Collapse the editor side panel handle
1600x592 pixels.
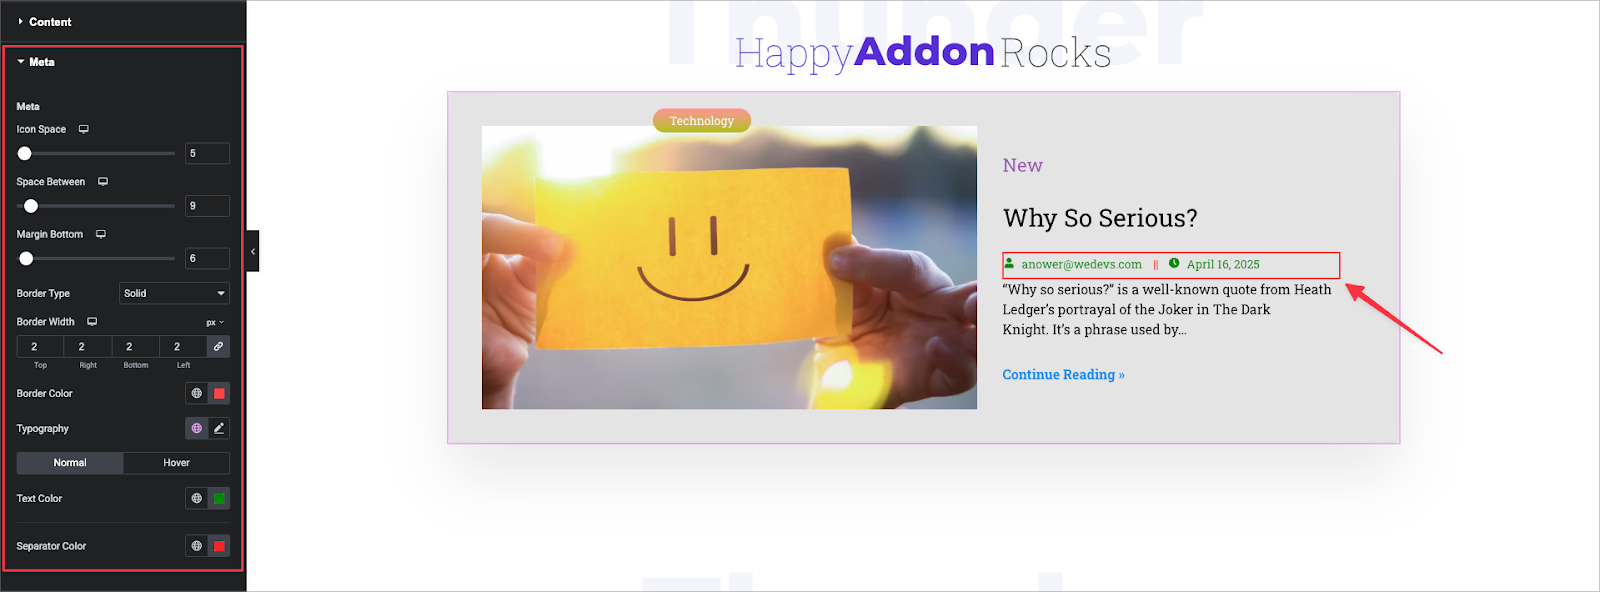pos(253,251)
